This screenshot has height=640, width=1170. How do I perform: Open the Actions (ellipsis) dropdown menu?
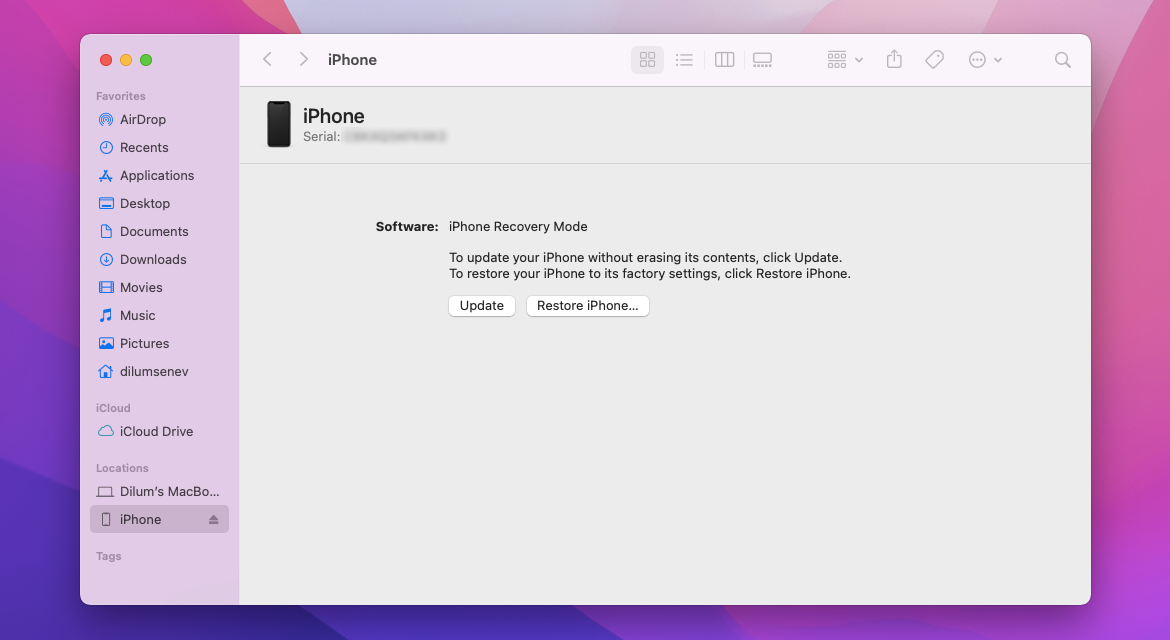[x=983, y=59]
